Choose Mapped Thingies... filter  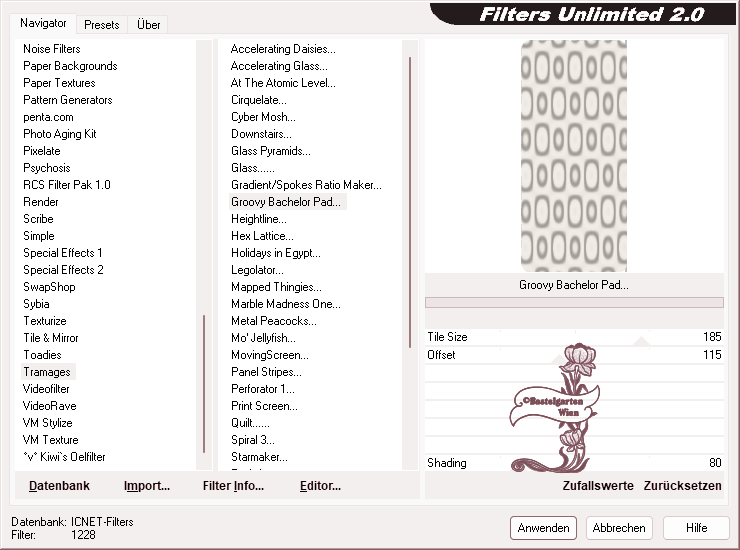click(276, 287)
